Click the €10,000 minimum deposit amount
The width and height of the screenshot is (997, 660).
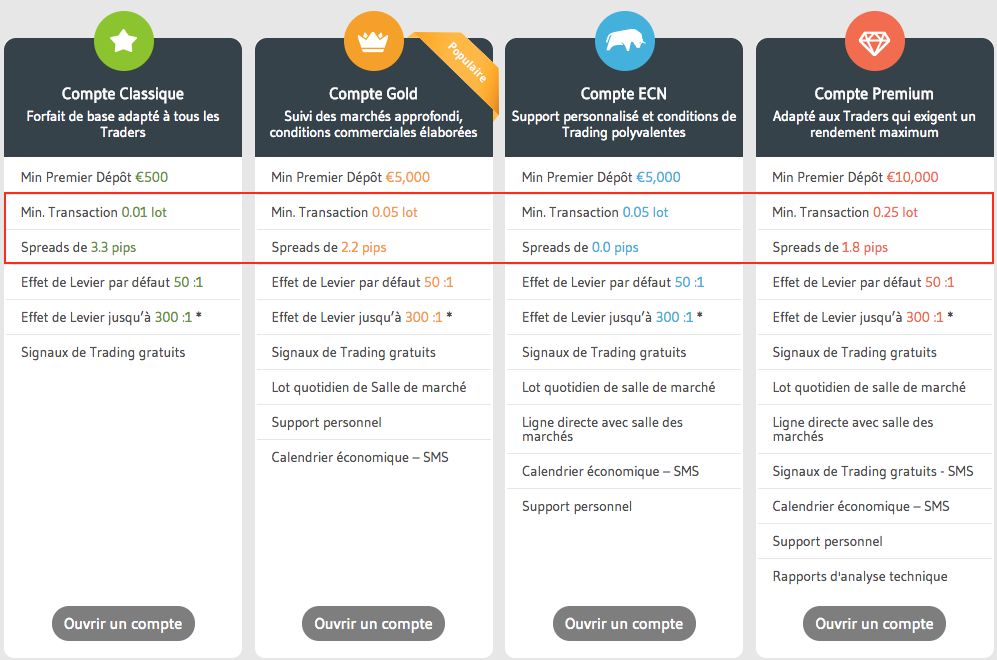click(912, 178)
